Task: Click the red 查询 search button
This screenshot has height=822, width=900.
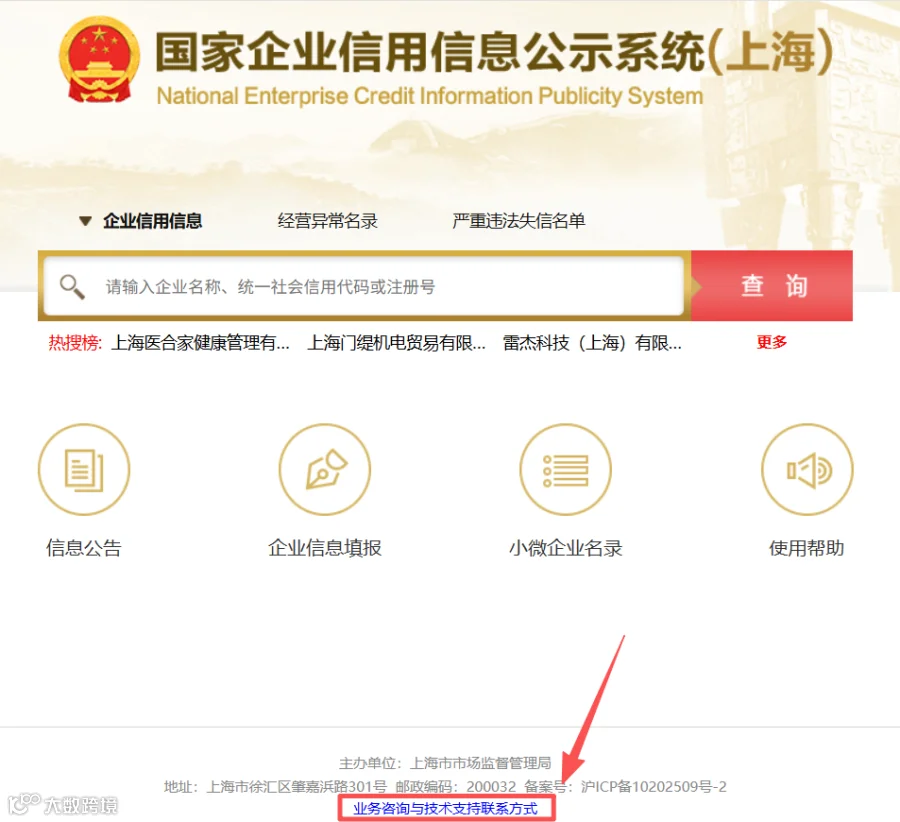Action: click(x=772, y=286)
